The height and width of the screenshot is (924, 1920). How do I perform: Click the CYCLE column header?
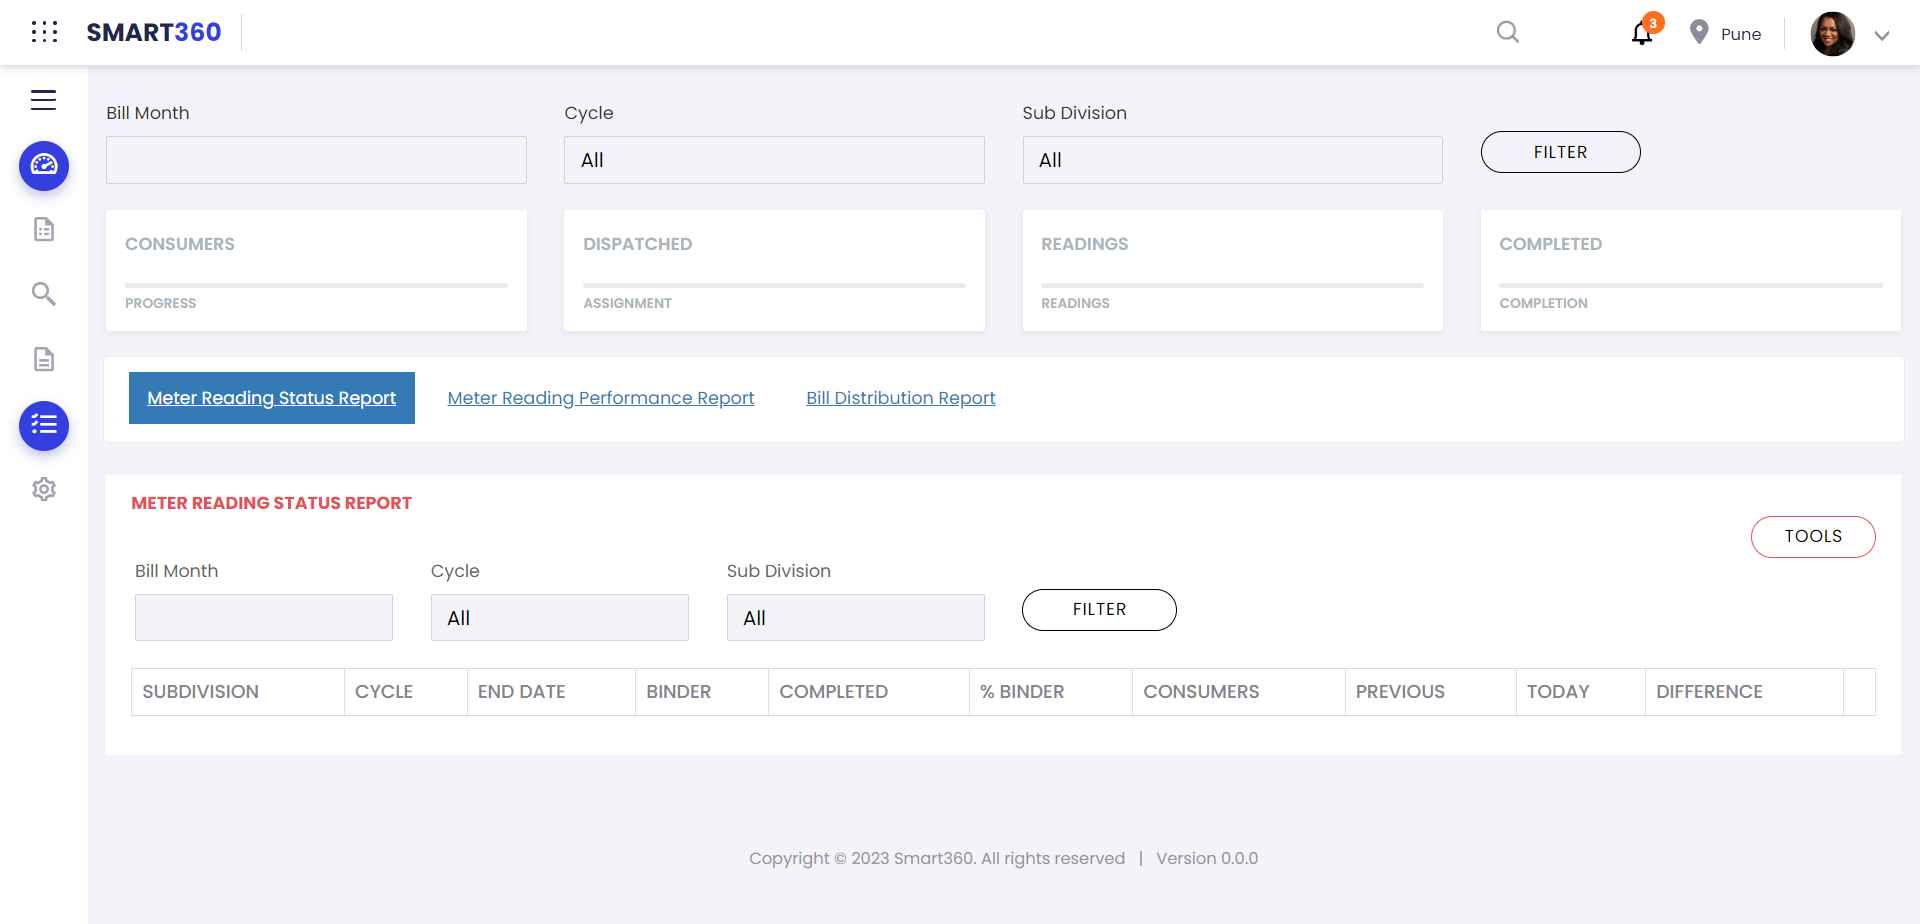[406, 692]
